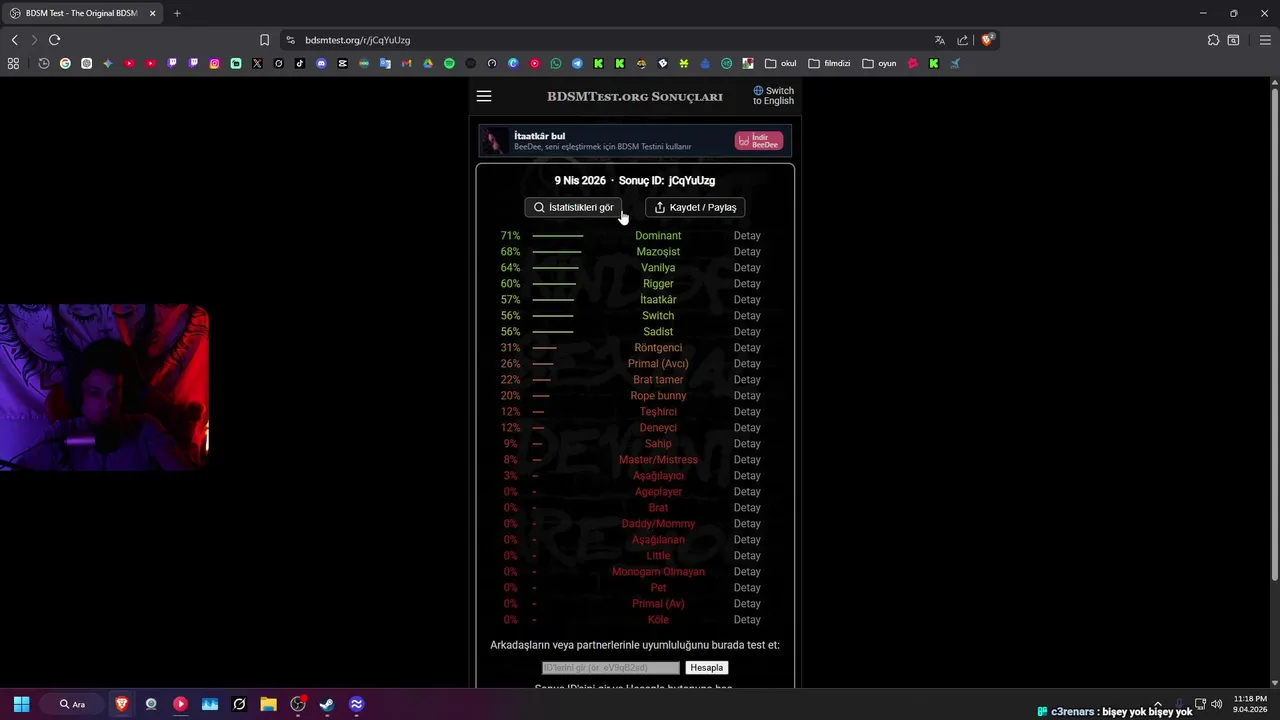Open the CapCut bookmark icon

tap(342, 63)
